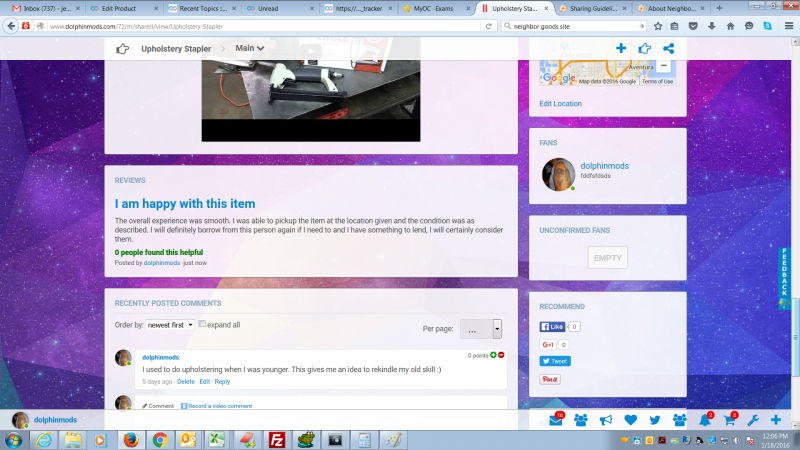The width and height of the screenshot is (800, 450).
Task: Open the bell notifications icon
Action: click(x=705, y=420)
